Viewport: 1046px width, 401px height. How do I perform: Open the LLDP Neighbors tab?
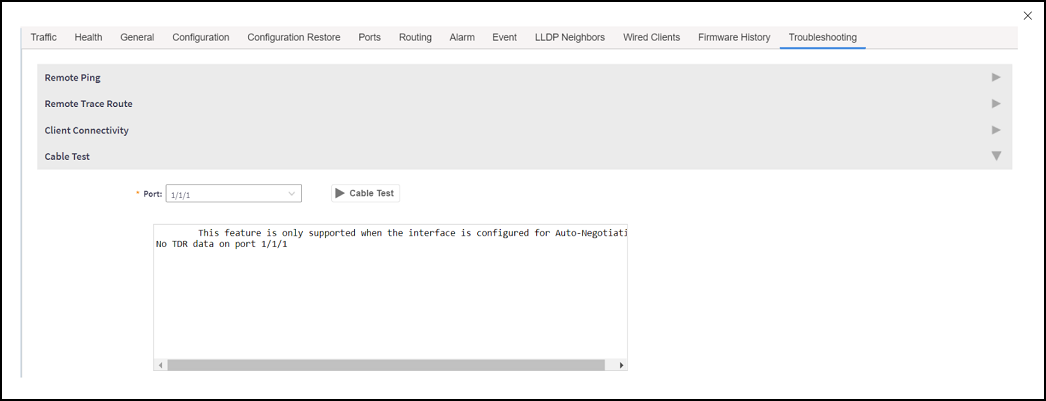pos(570,37)
